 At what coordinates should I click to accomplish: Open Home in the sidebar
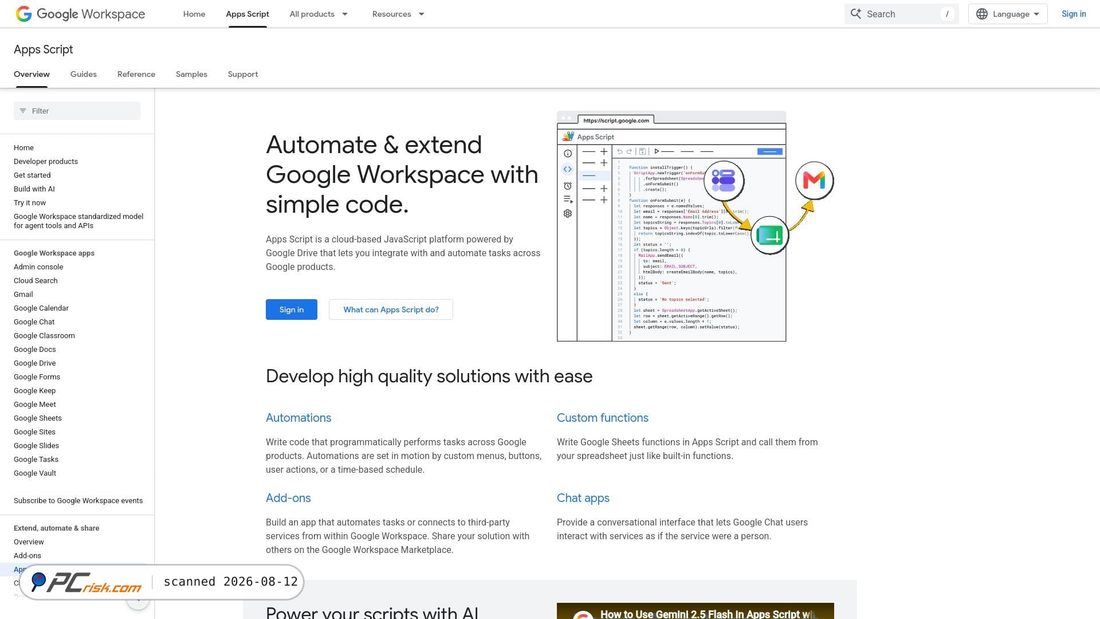pyautogui.click(x=23, y=148)
